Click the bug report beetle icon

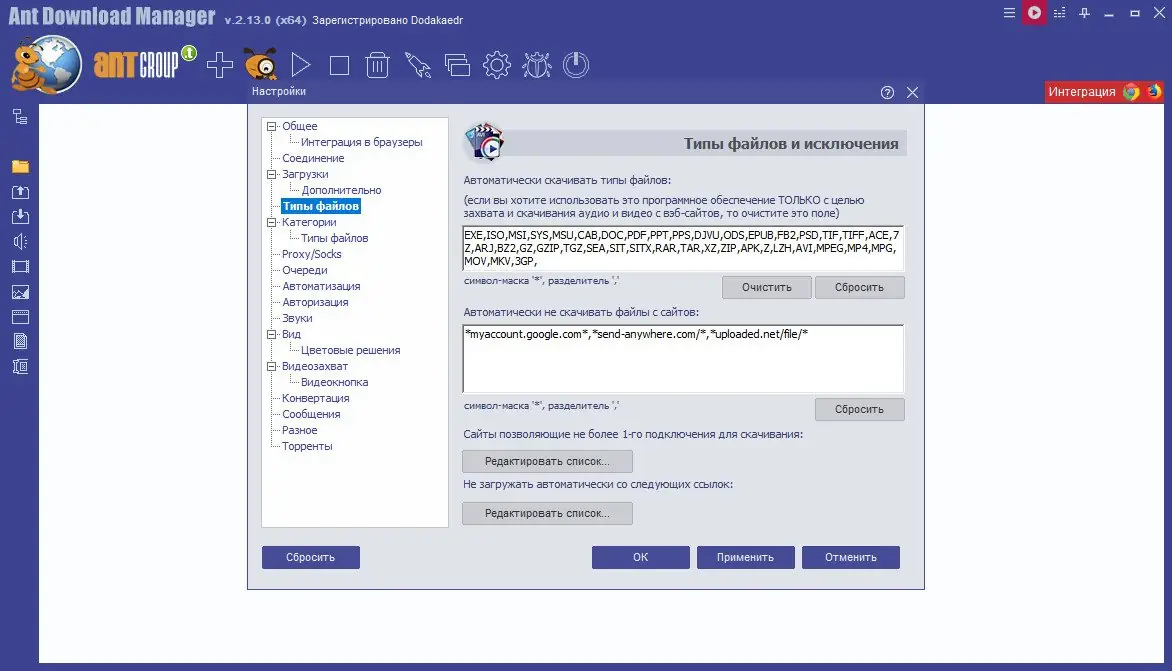click(537, 65)
